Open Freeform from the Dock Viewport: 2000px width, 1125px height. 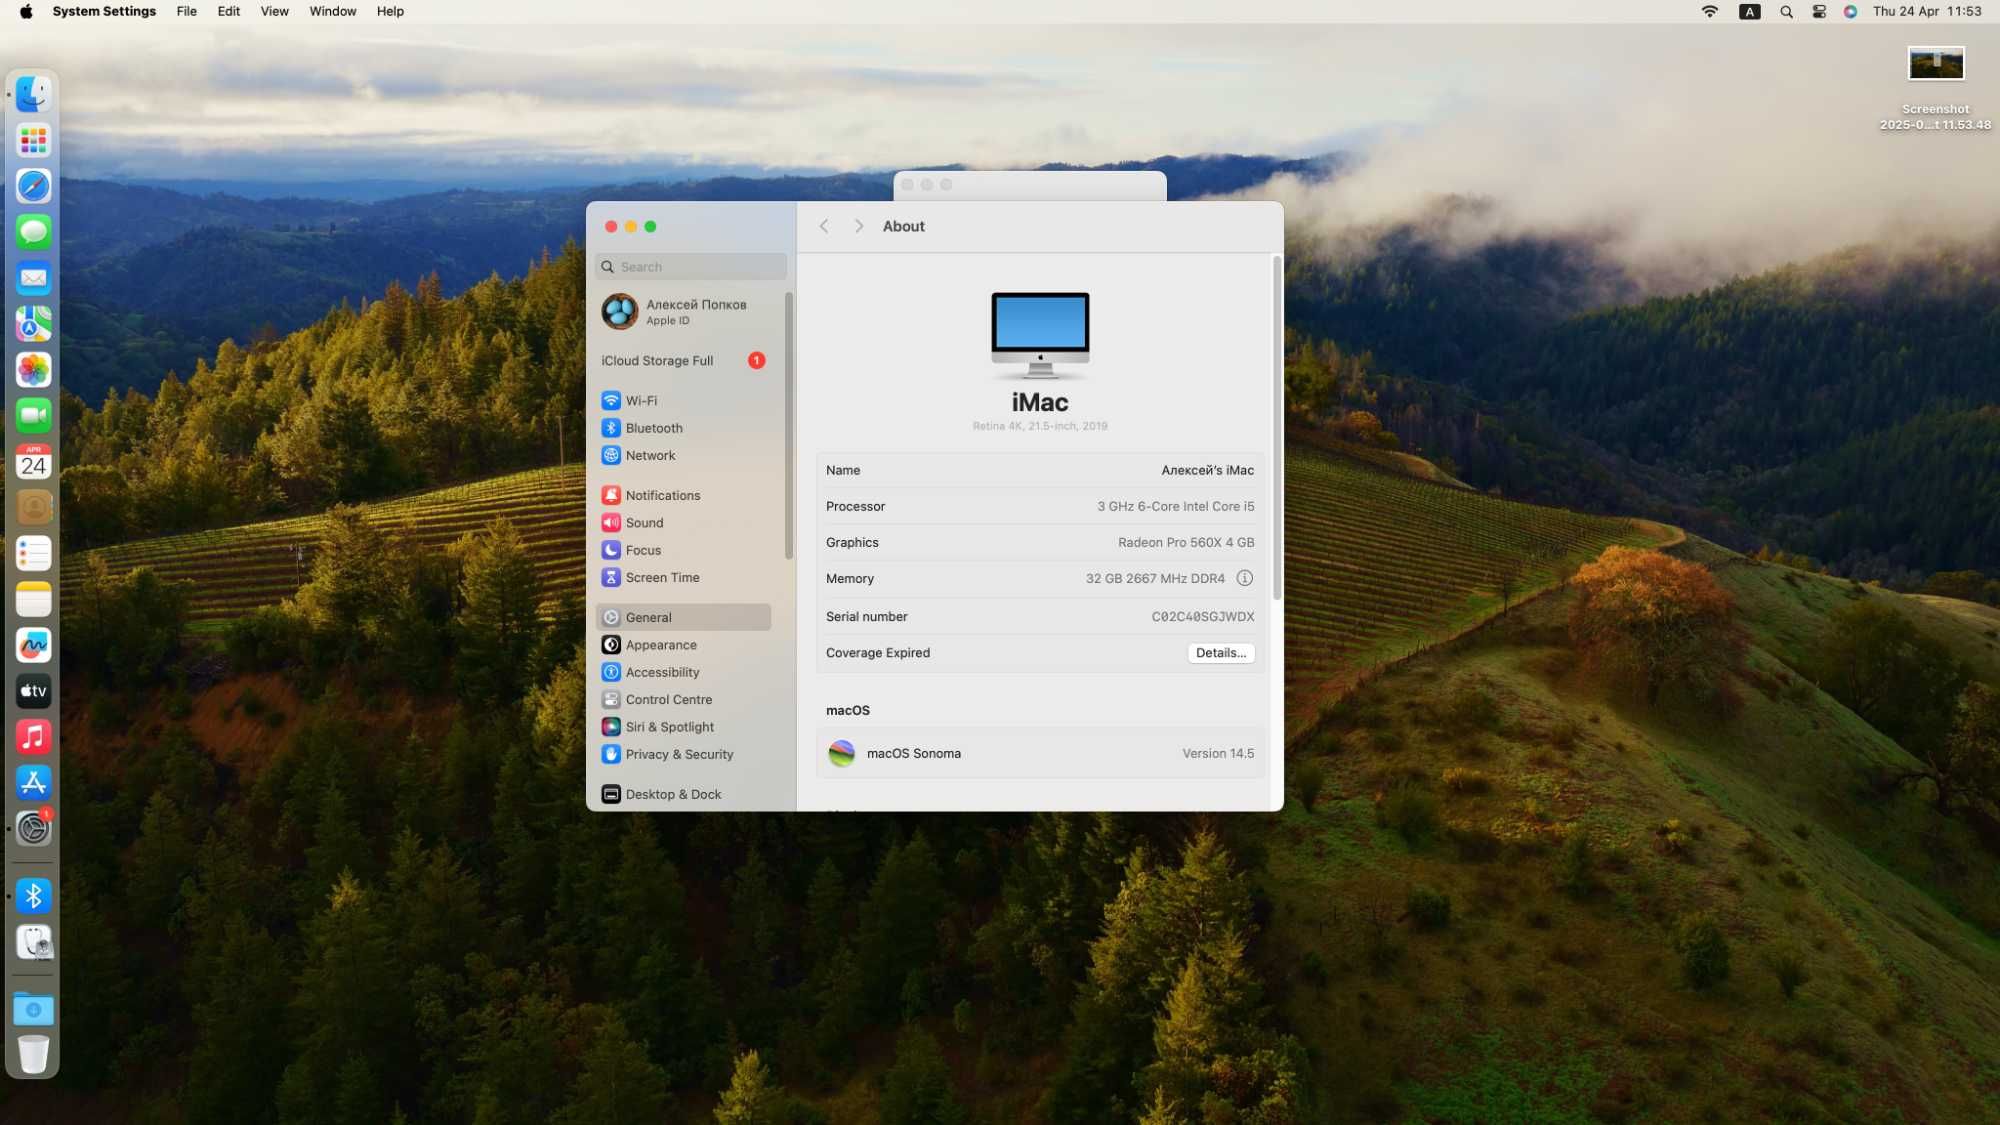[33, 646]
